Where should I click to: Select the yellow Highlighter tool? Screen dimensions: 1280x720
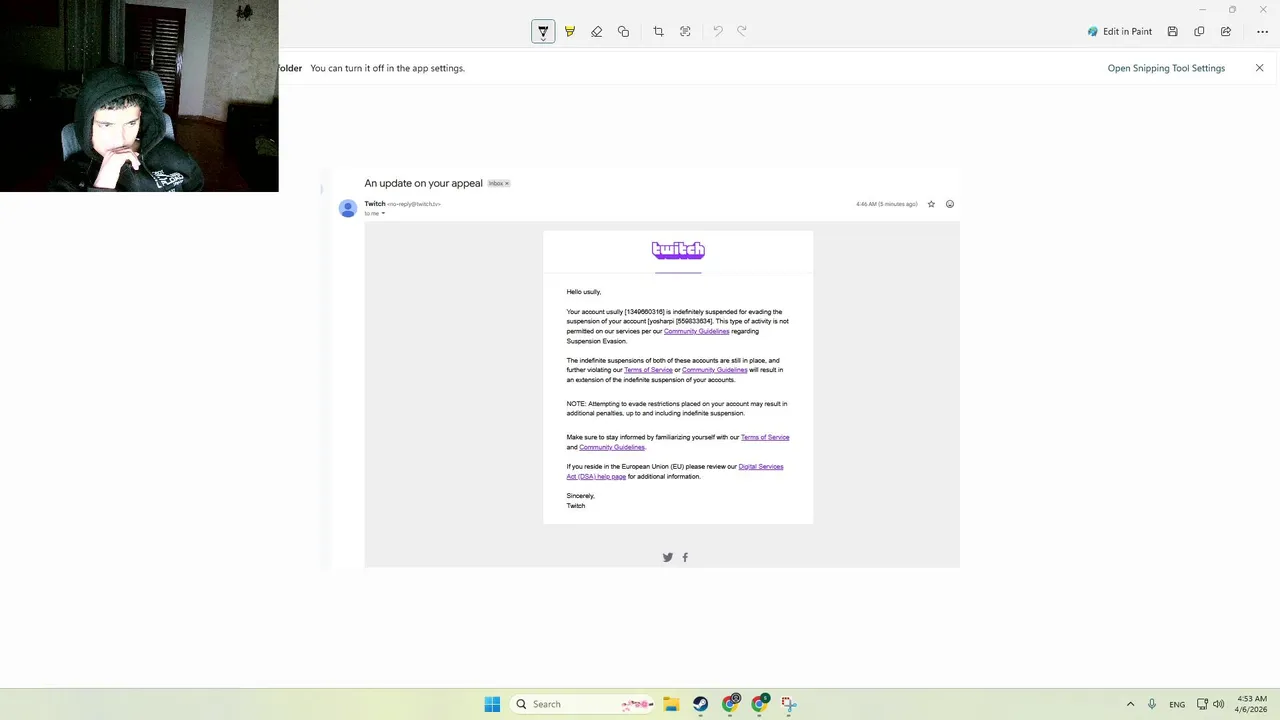(570, 31)
